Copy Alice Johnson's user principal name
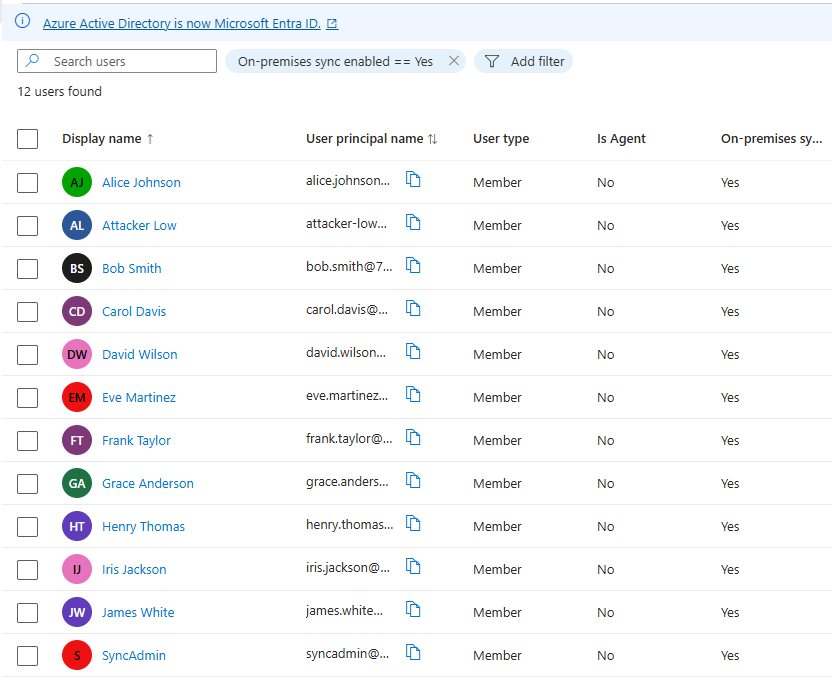Screen dimensions: 832x691 click(x=413, y=179)
